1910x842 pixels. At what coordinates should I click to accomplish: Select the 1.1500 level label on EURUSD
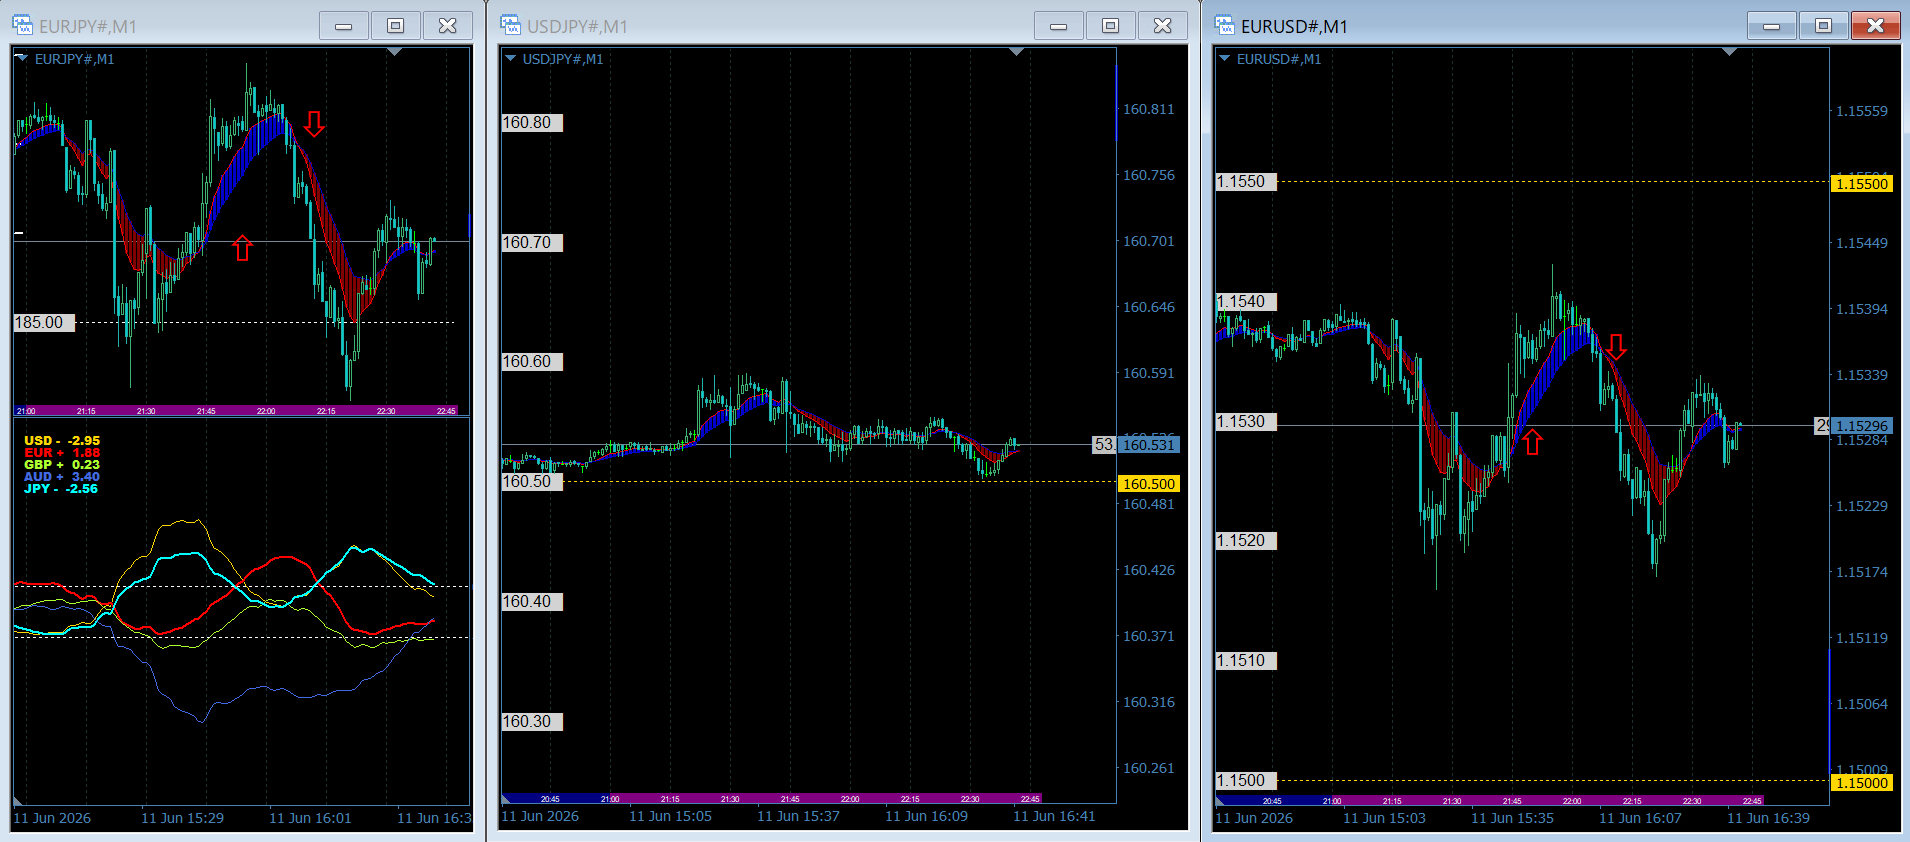coord(1246,781)
